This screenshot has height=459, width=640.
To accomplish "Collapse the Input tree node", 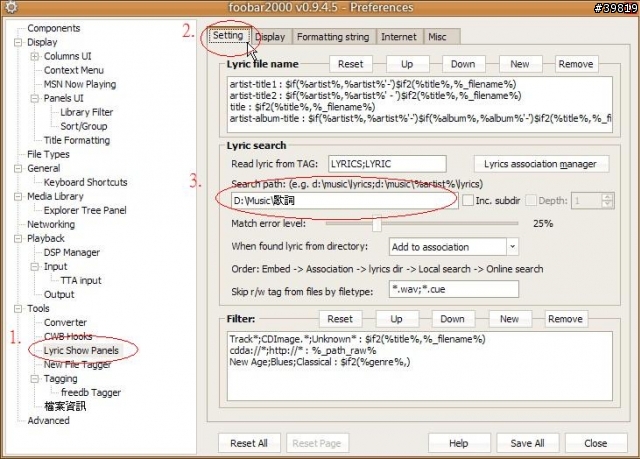I will (35, 267).
